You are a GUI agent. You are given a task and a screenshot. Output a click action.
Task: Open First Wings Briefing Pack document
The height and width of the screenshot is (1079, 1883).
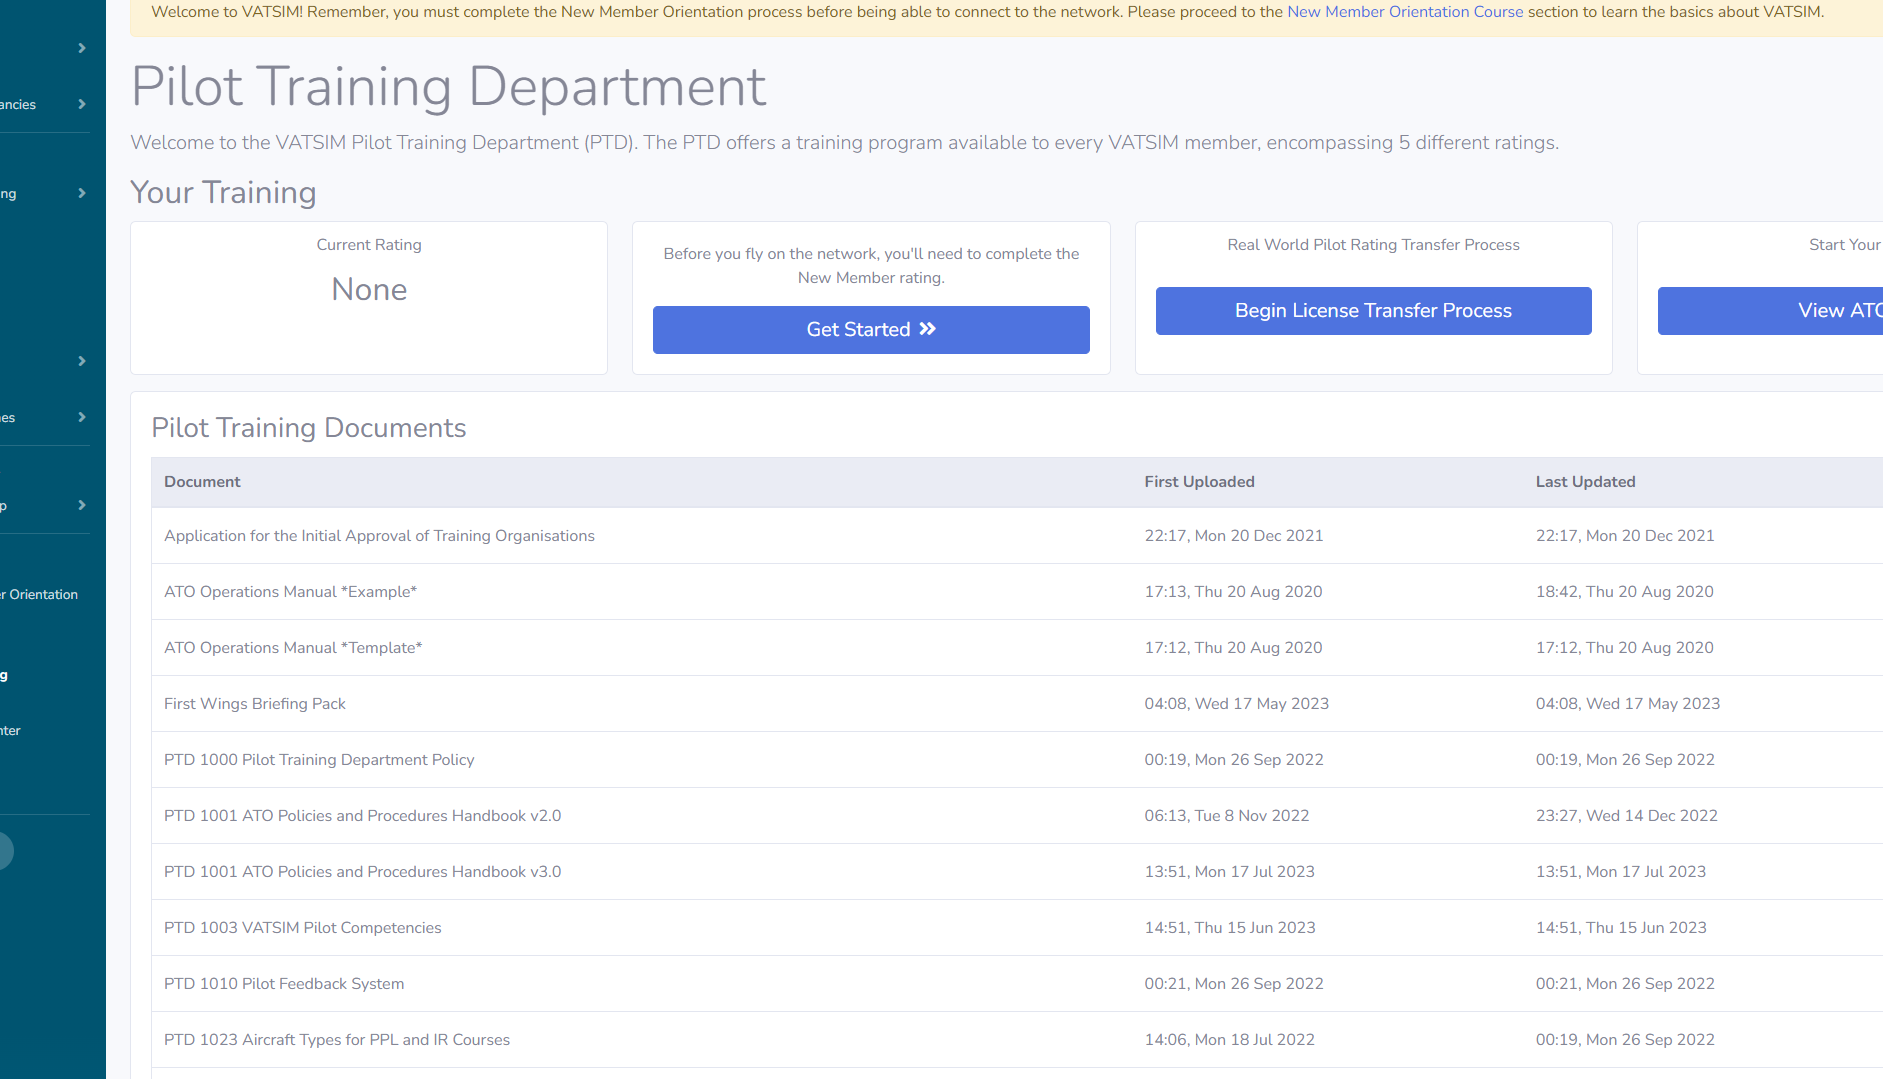[x=255, y=703]
